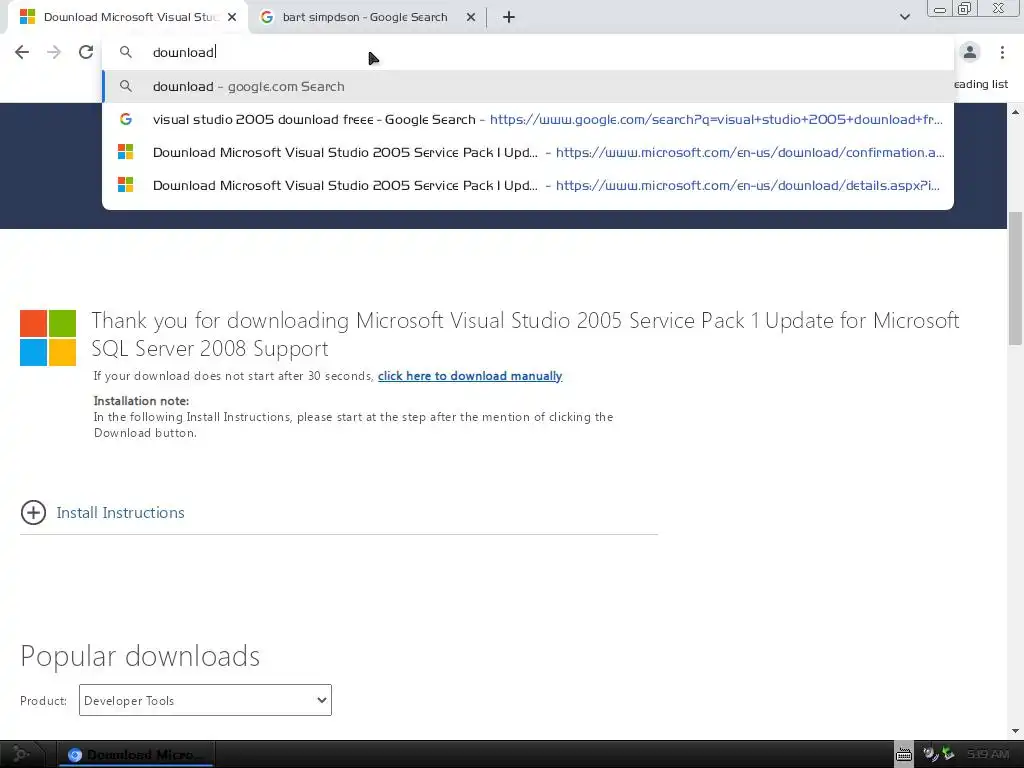The width and height of the screenshot is (1024, 768).
Task: Go back using the browser back arrow
Action: pos(22,52)
